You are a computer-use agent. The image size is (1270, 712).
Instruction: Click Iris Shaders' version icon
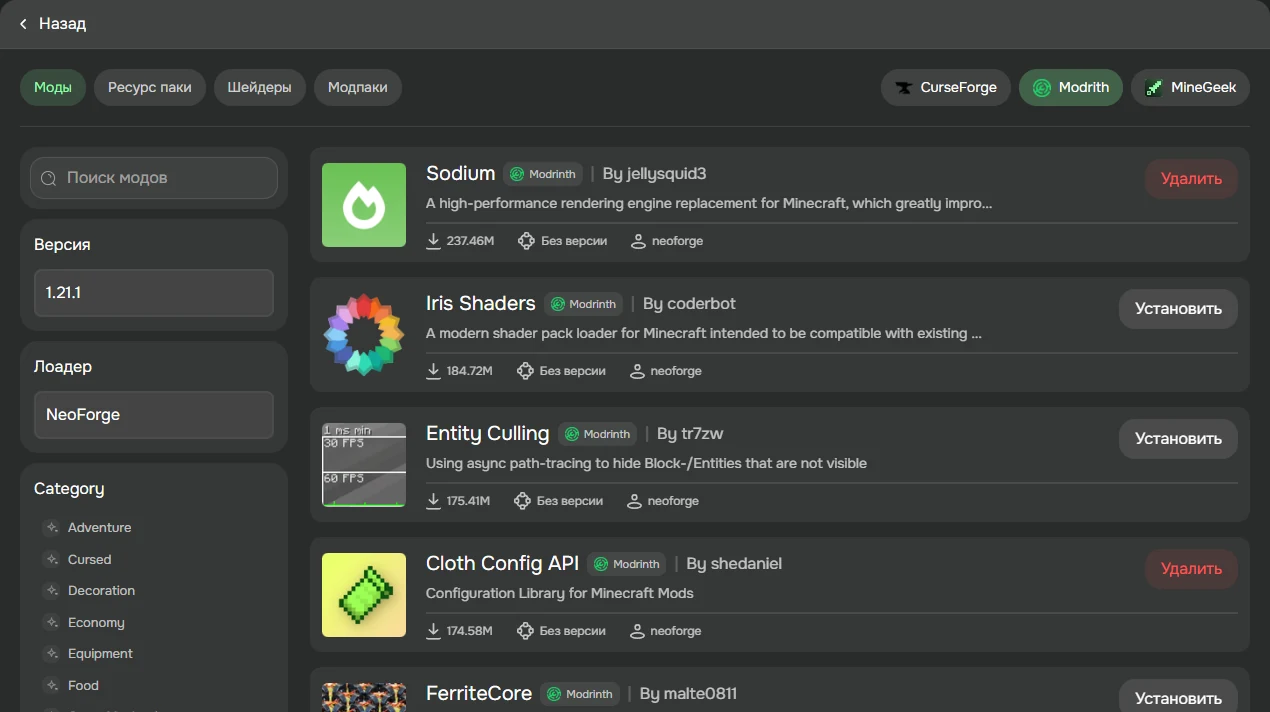(525, 371)
